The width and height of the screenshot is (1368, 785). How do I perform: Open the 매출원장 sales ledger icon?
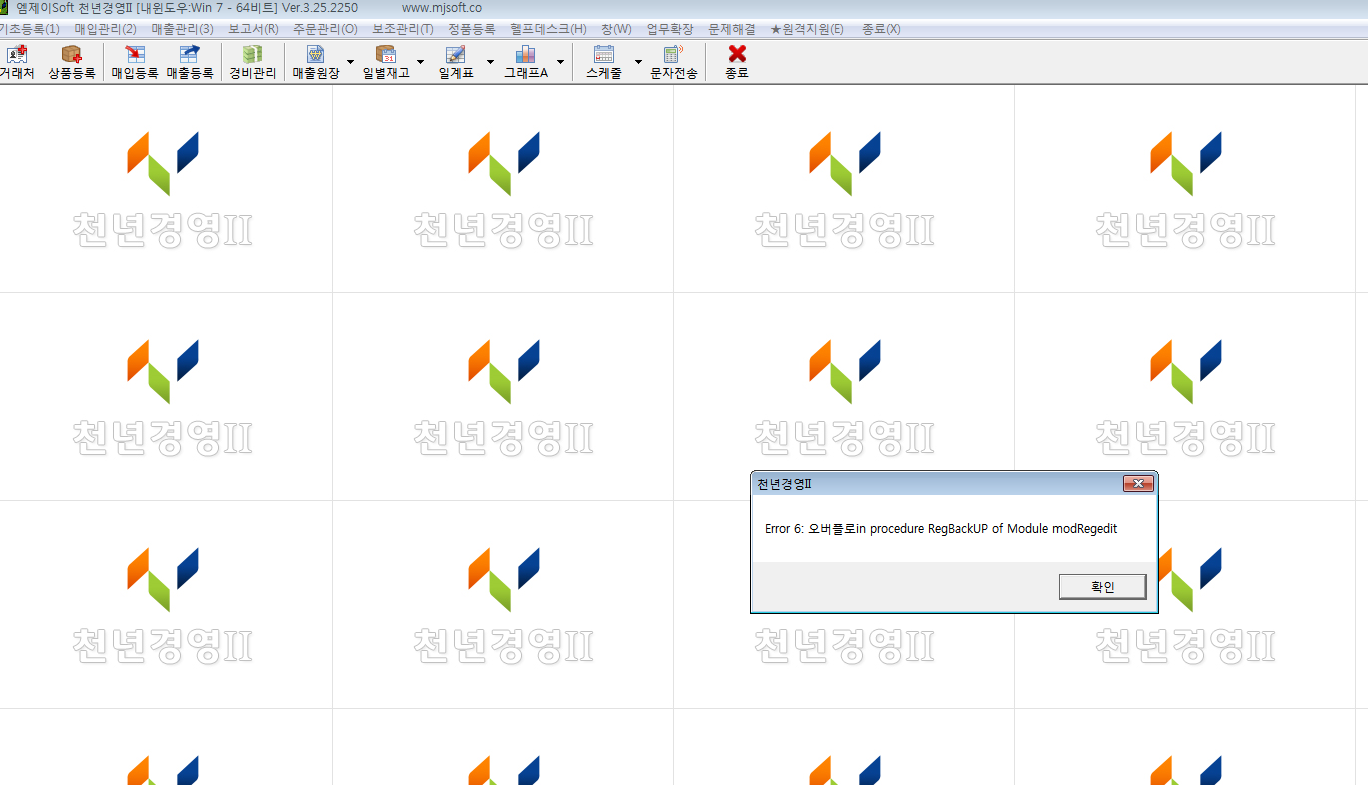click(x=316, y=62)
